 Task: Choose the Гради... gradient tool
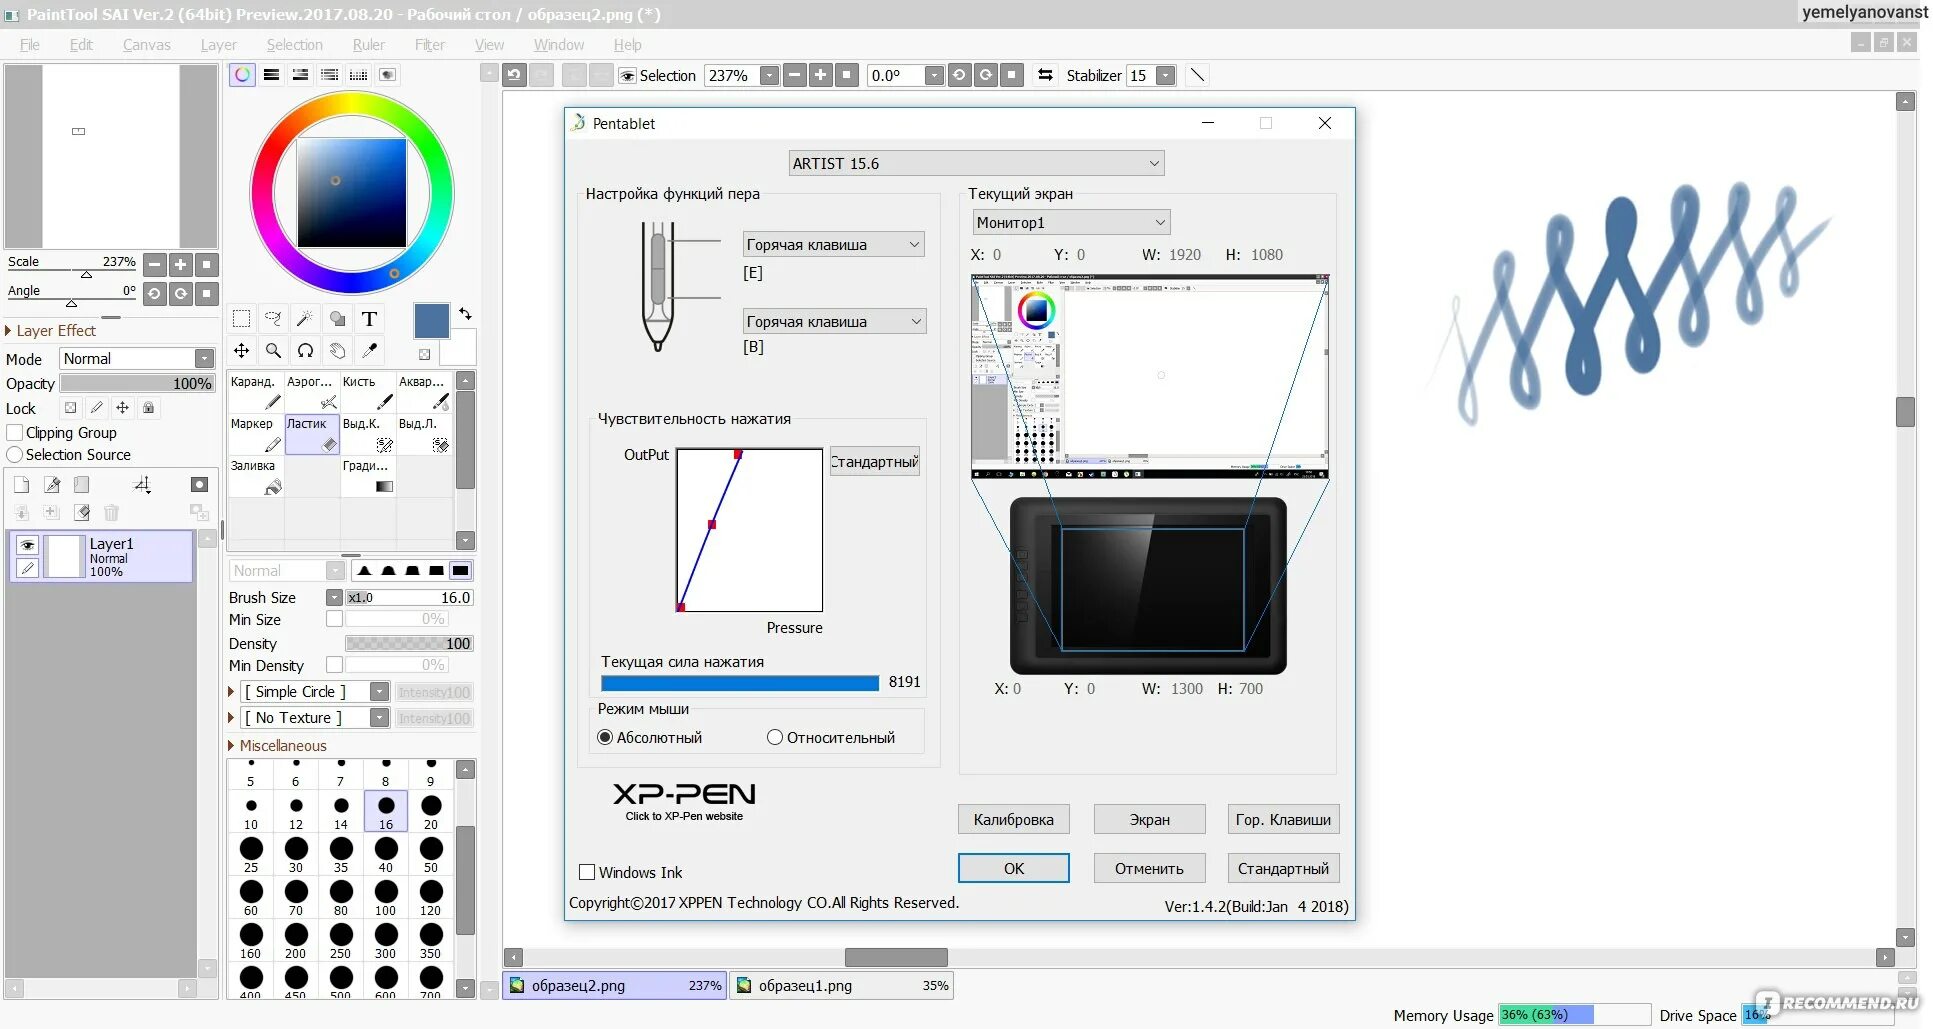point(368,477)
